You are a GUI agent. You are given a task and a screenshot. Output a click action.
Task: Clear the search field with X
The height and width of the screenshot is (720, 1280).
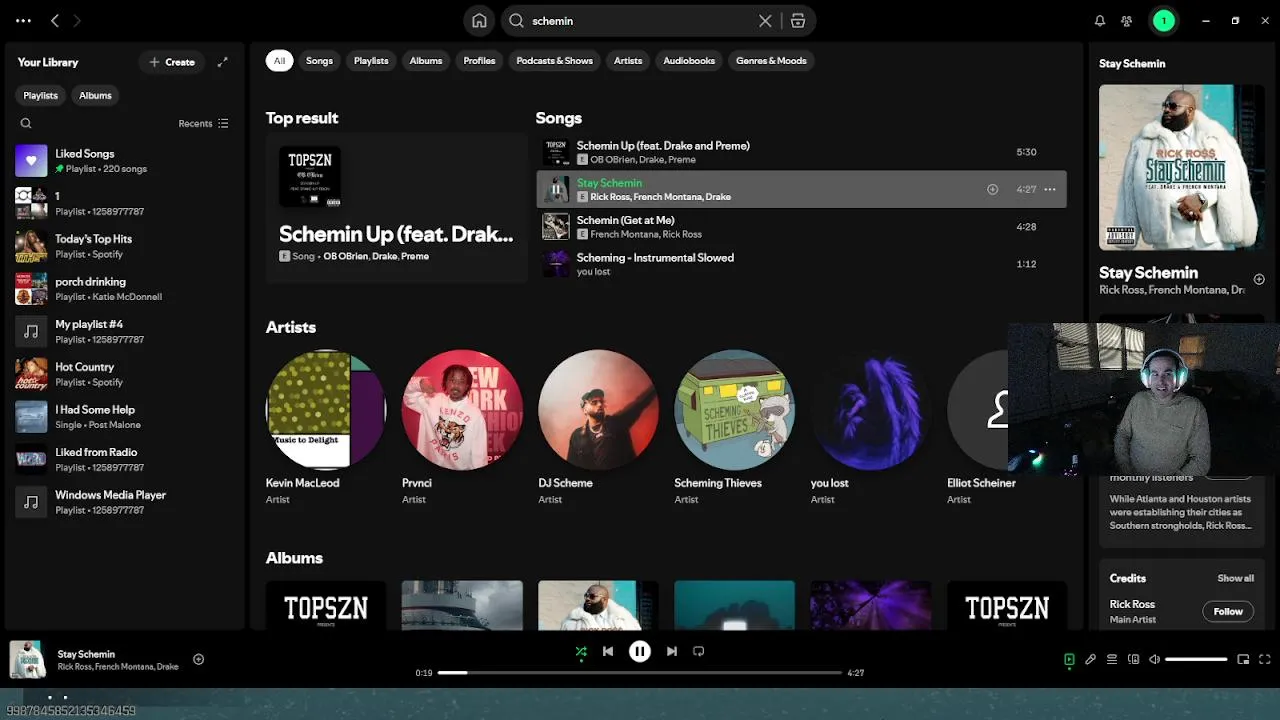765,20
